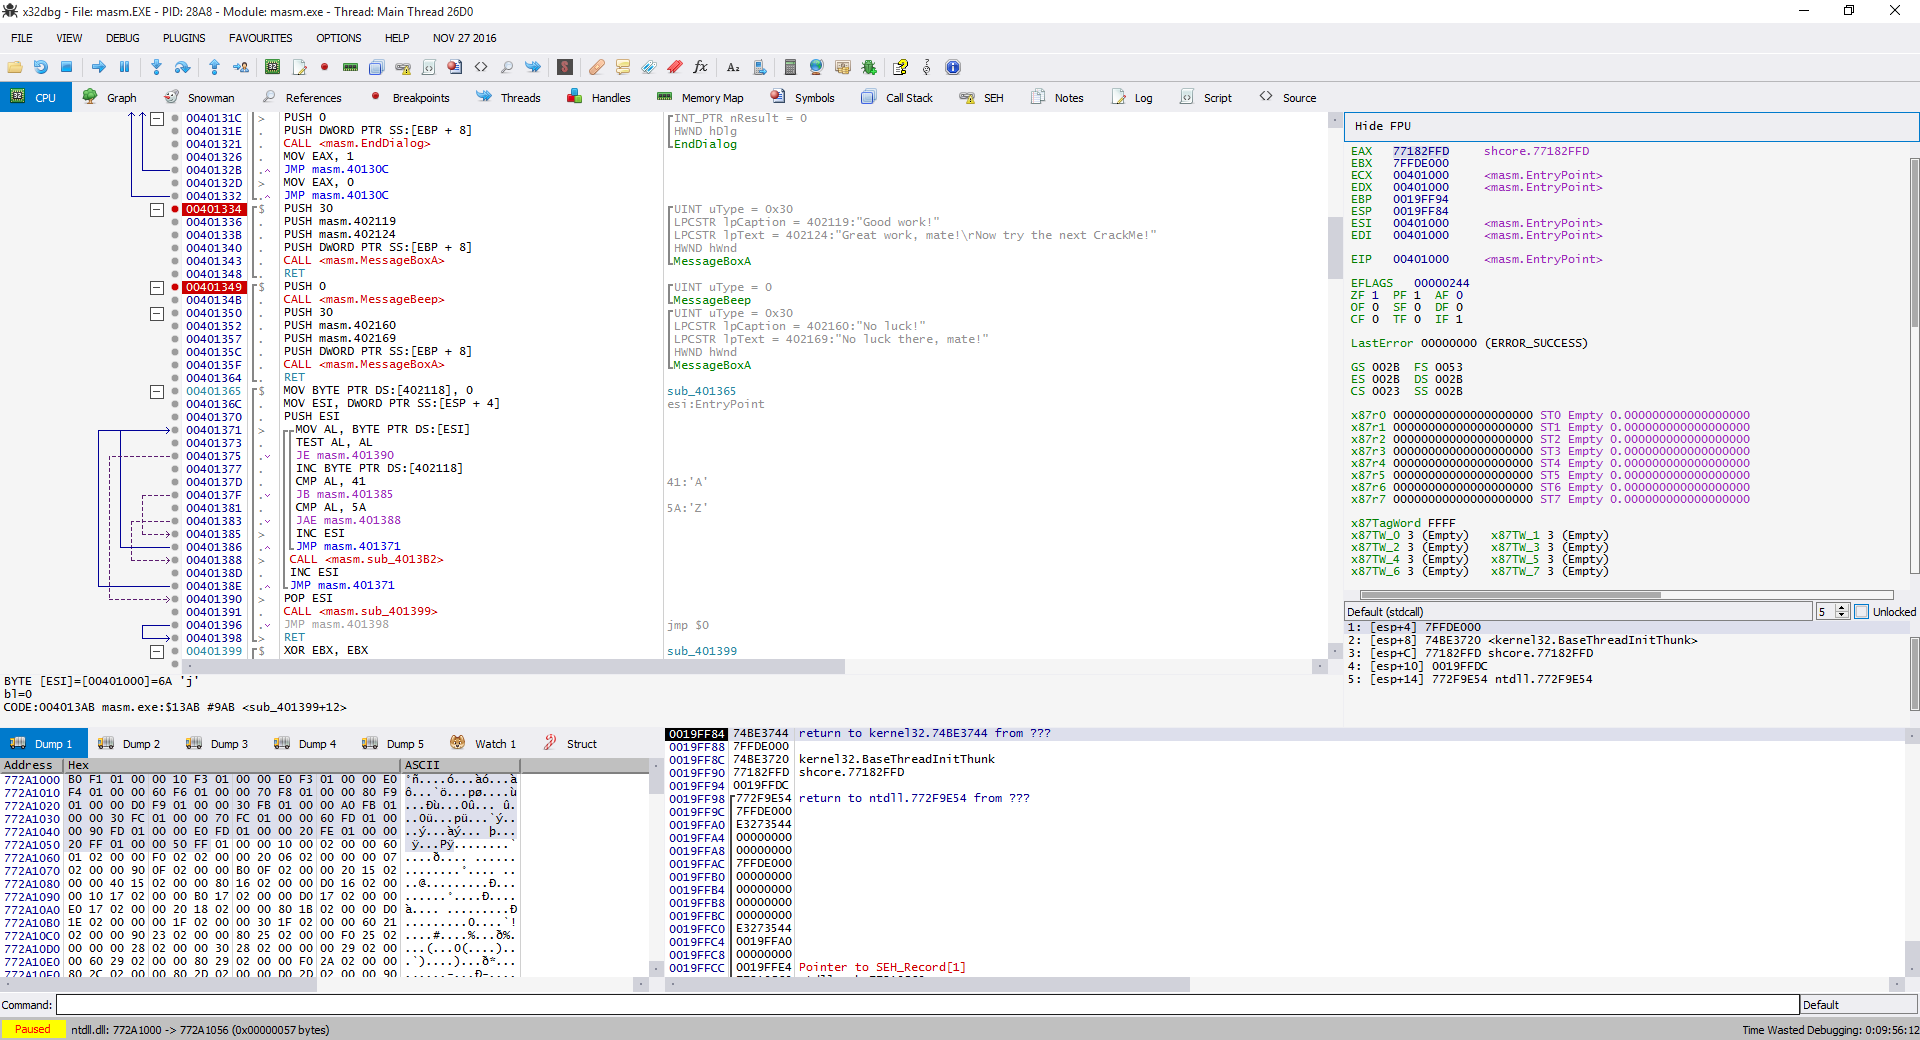This screenshot has width=1920, height=1040.
Task: Open the debugger's assemble function tool
Action: [x=733, y=67]
